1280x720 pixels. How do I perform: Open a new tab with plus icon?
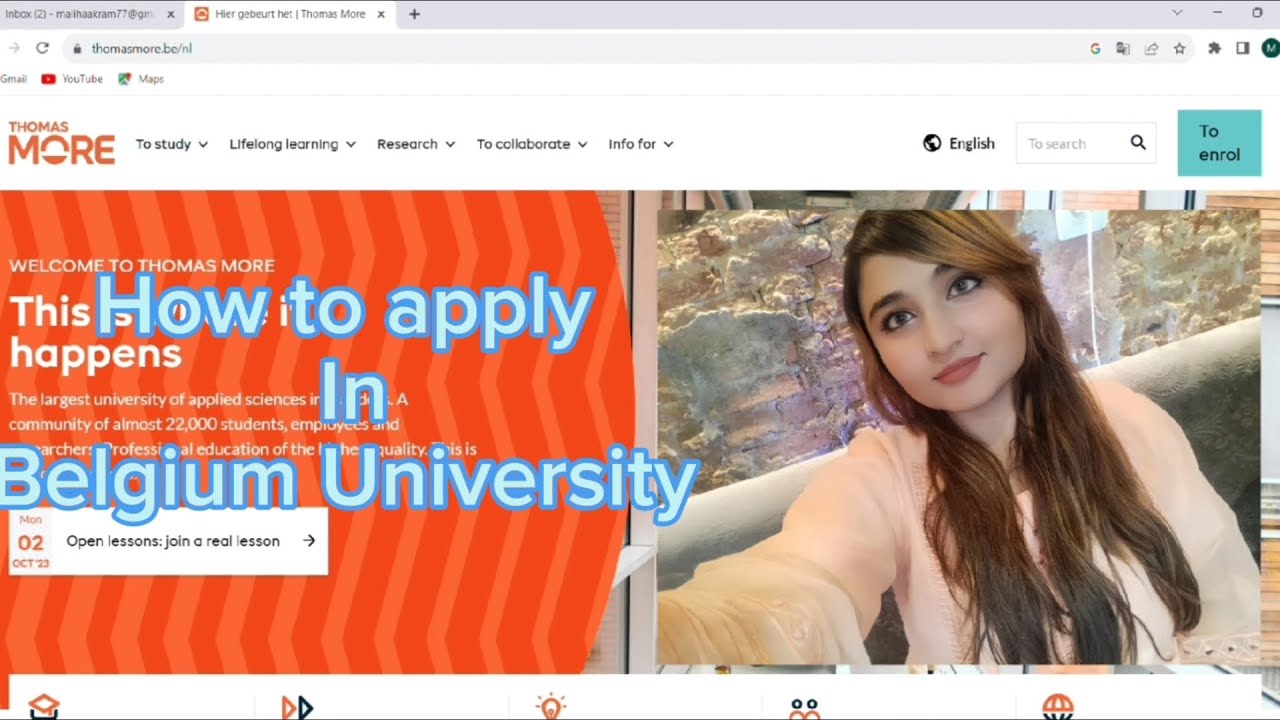point(414,14)
